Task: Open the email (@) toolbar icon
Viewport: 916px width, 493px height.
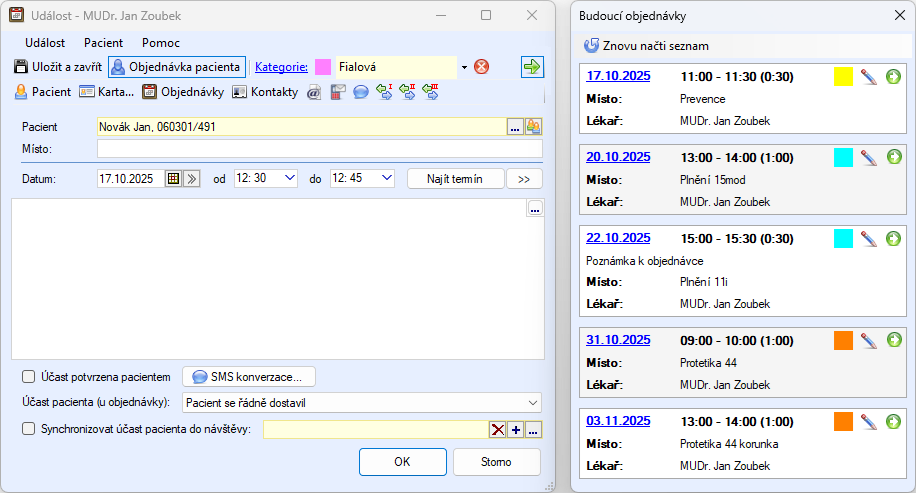Action: point(313,92)
